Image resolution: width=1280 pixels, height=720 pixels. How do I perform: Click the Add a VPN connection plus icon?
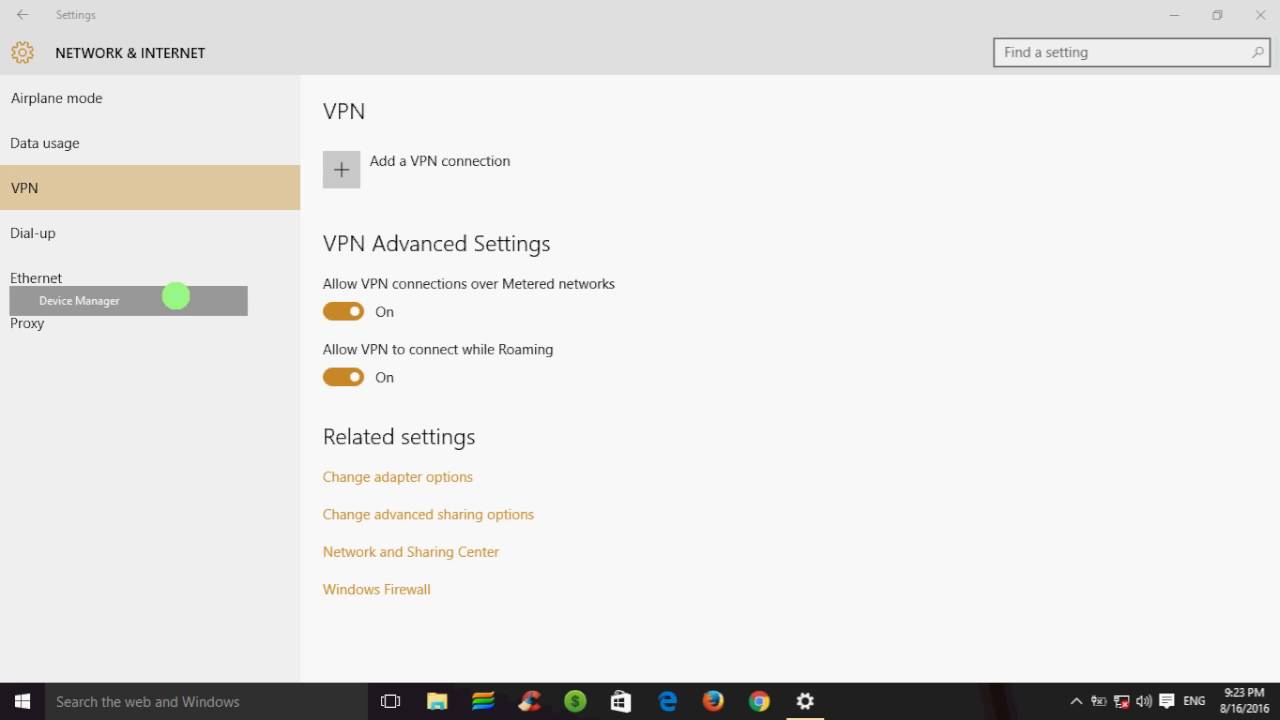pos(341,169)
